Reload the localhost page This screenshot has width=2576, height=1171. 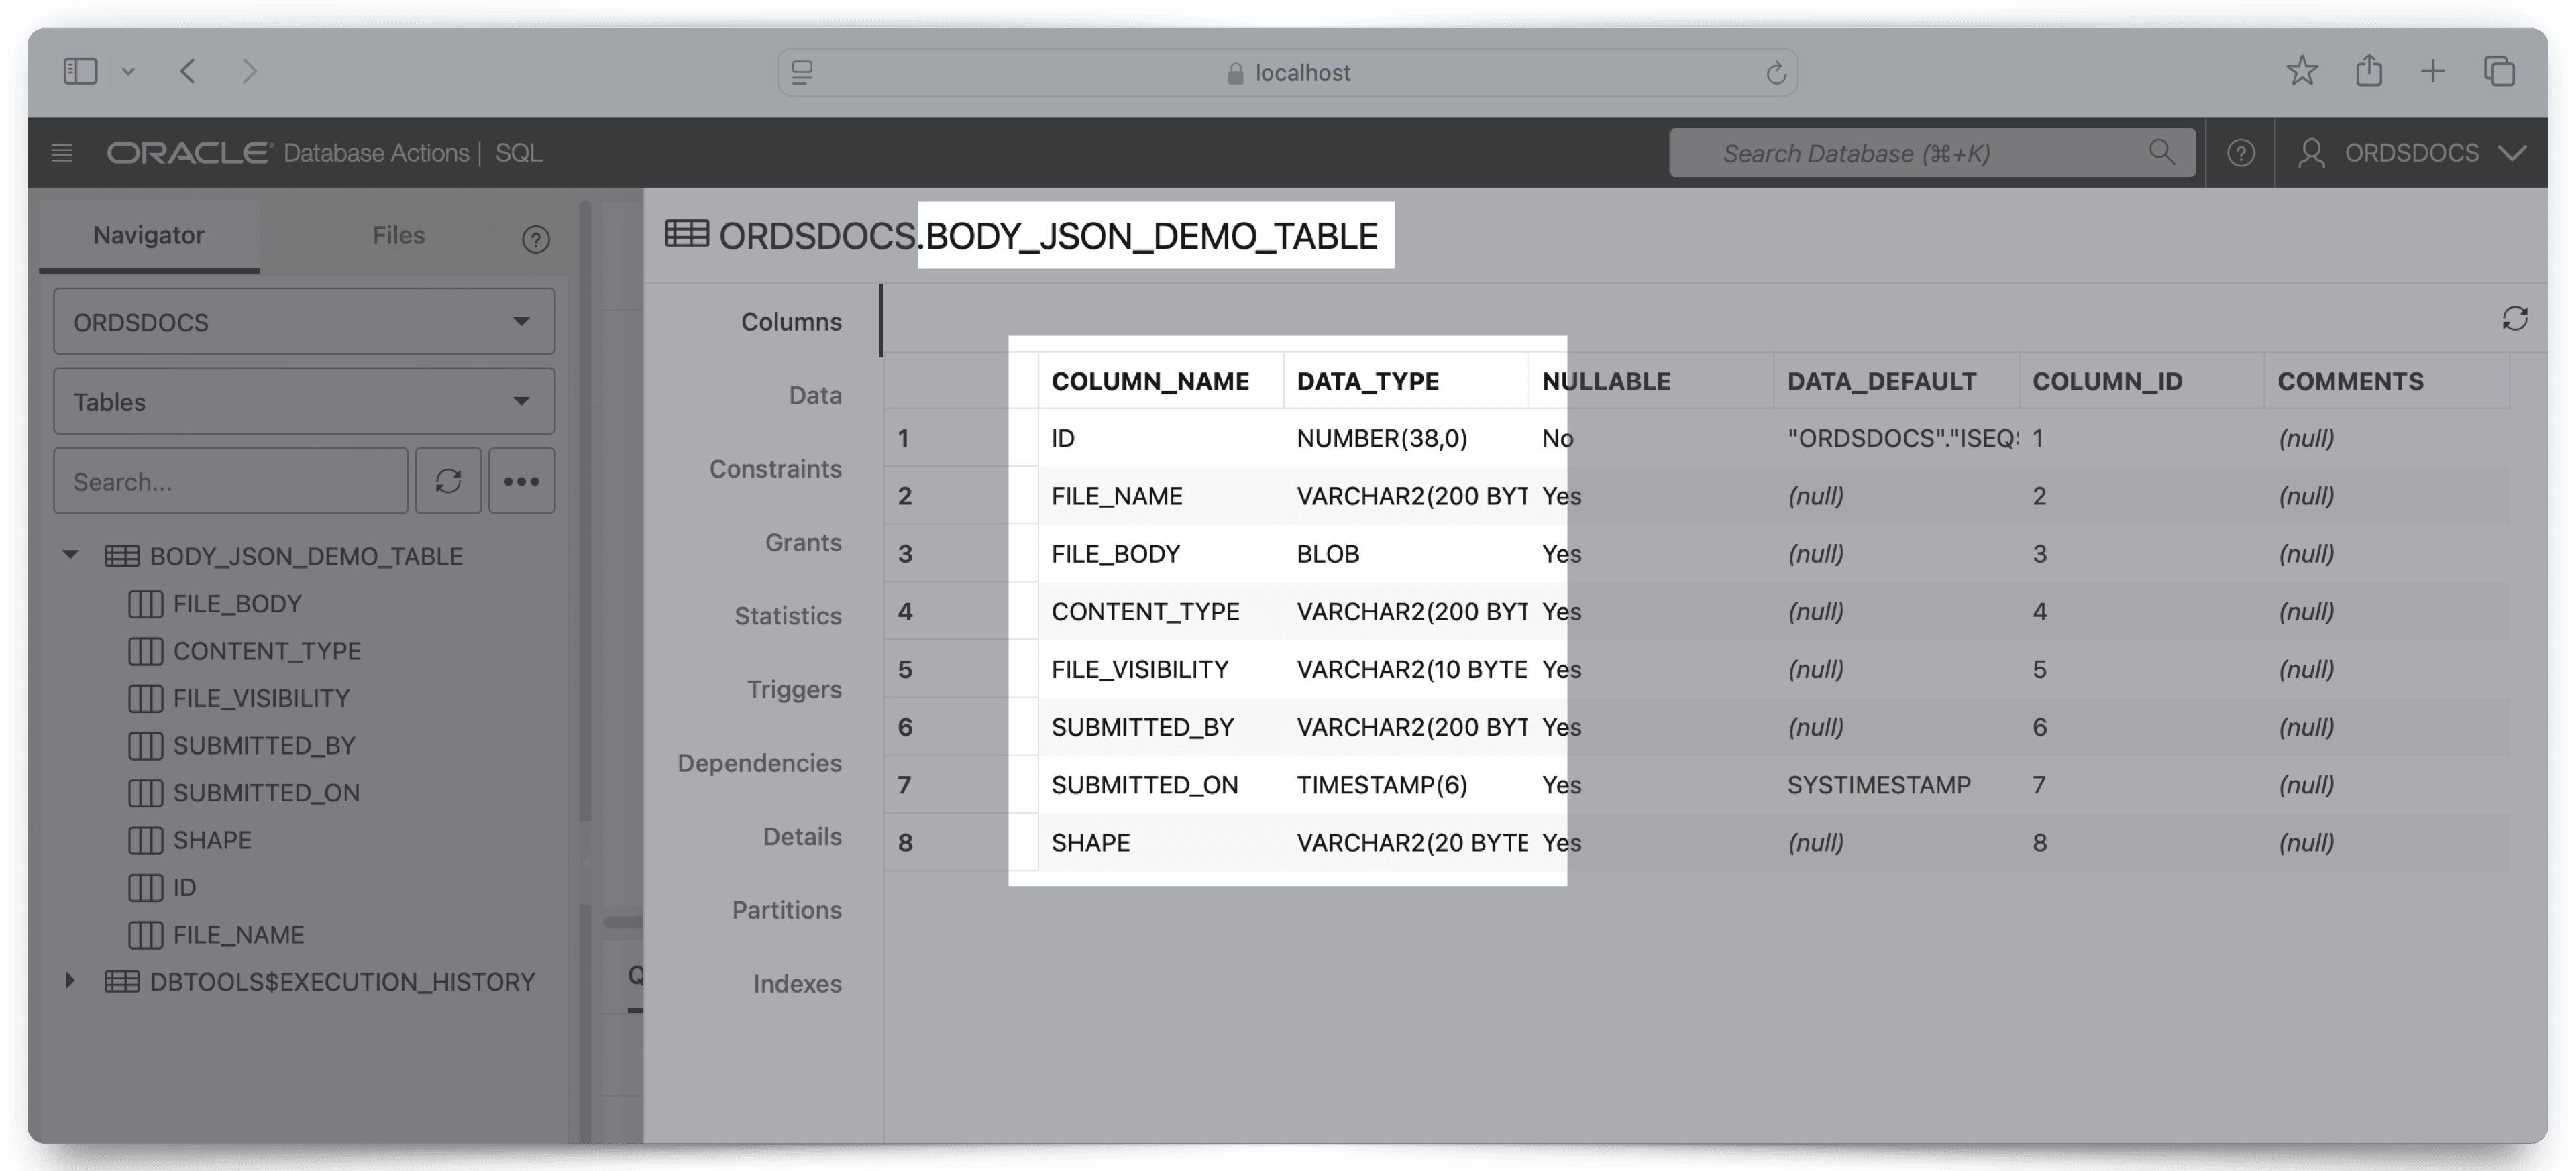click(1775, 73)
